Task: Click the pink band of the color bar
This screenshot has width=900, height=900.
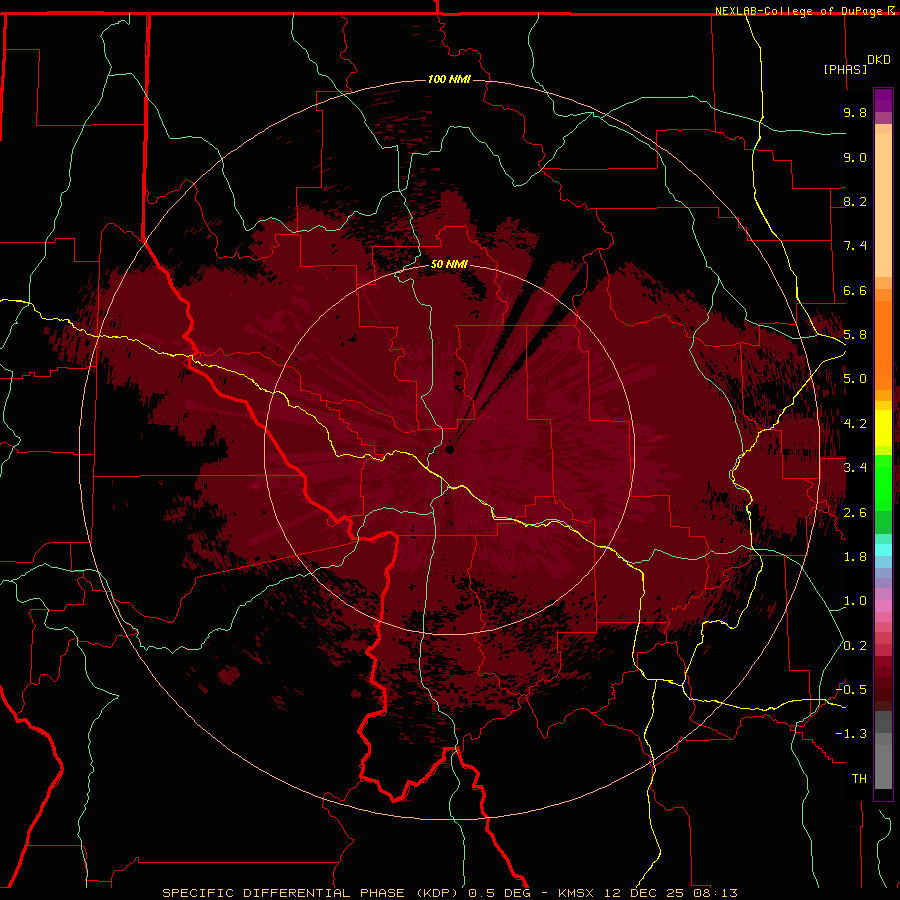Action: pyautogui.click(x=883, y=606)
